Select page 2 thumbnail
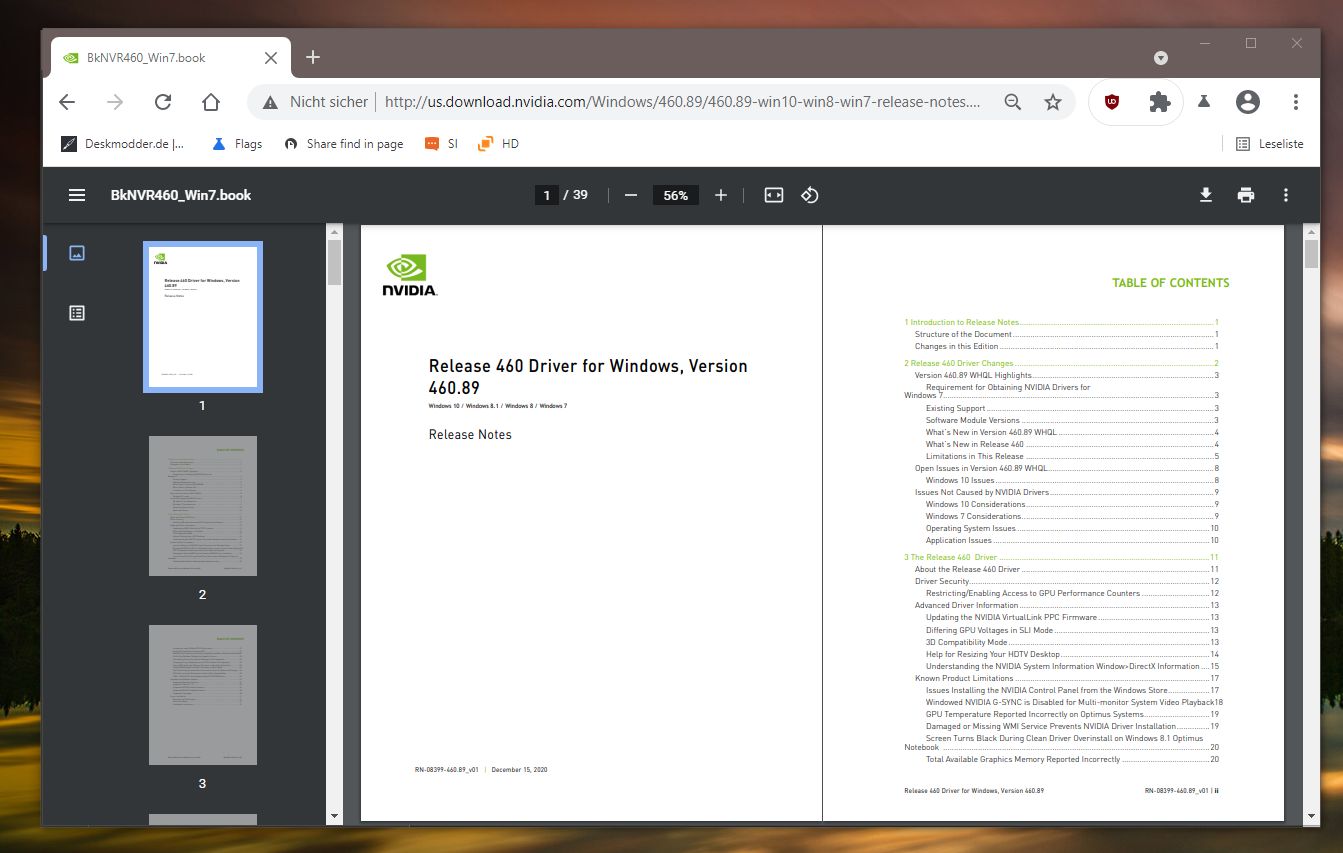The height and width of the screenshot is (853, 1343). (203, 506)
